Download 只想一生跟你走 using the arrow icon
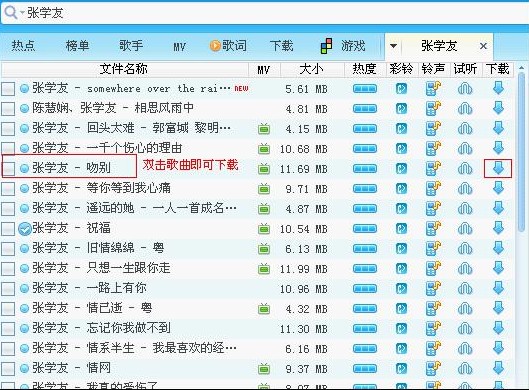This screenshot has width=529, height=390. (x=498, y=268)
